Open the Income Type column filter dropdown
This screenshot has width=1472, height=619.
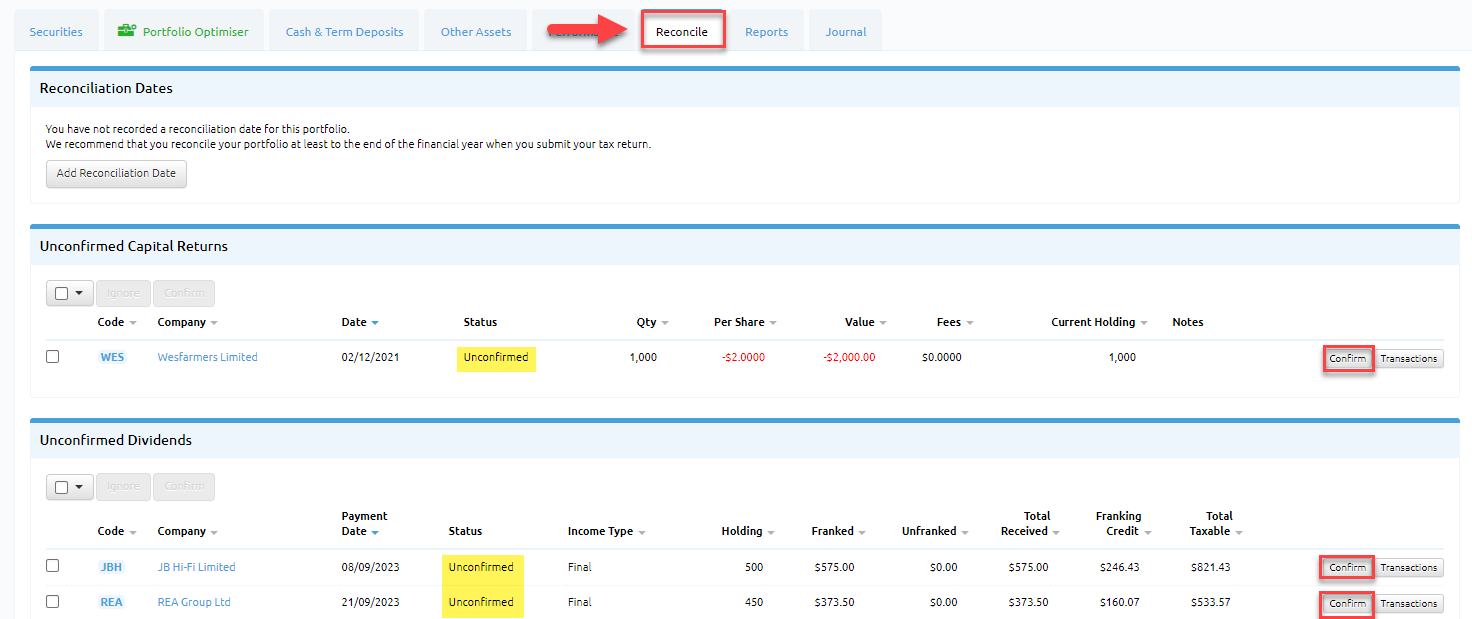coord(642,532)
